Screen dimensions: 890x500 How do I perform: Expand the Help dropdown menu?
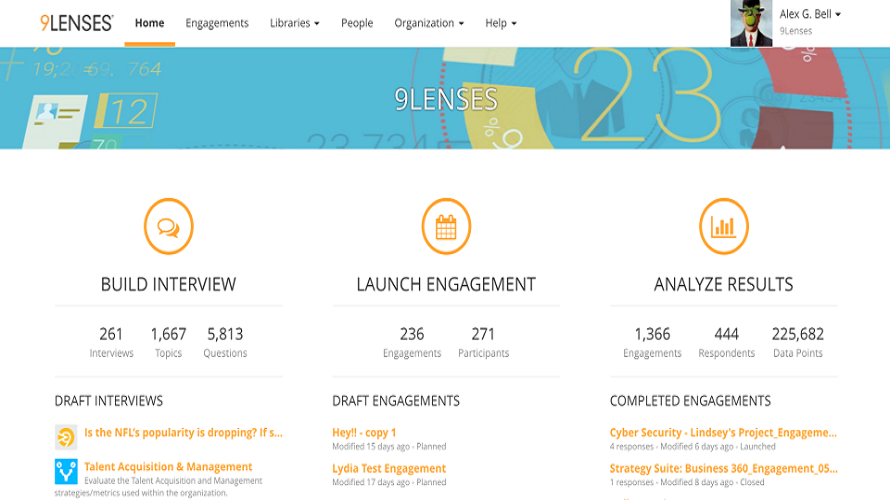(501, 23)
